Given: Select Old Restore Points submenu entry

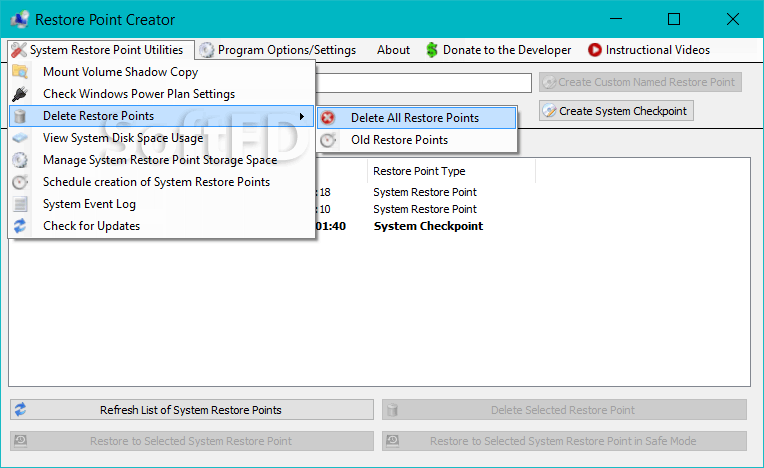Looking at the screenshot, I should coord(417,140).
